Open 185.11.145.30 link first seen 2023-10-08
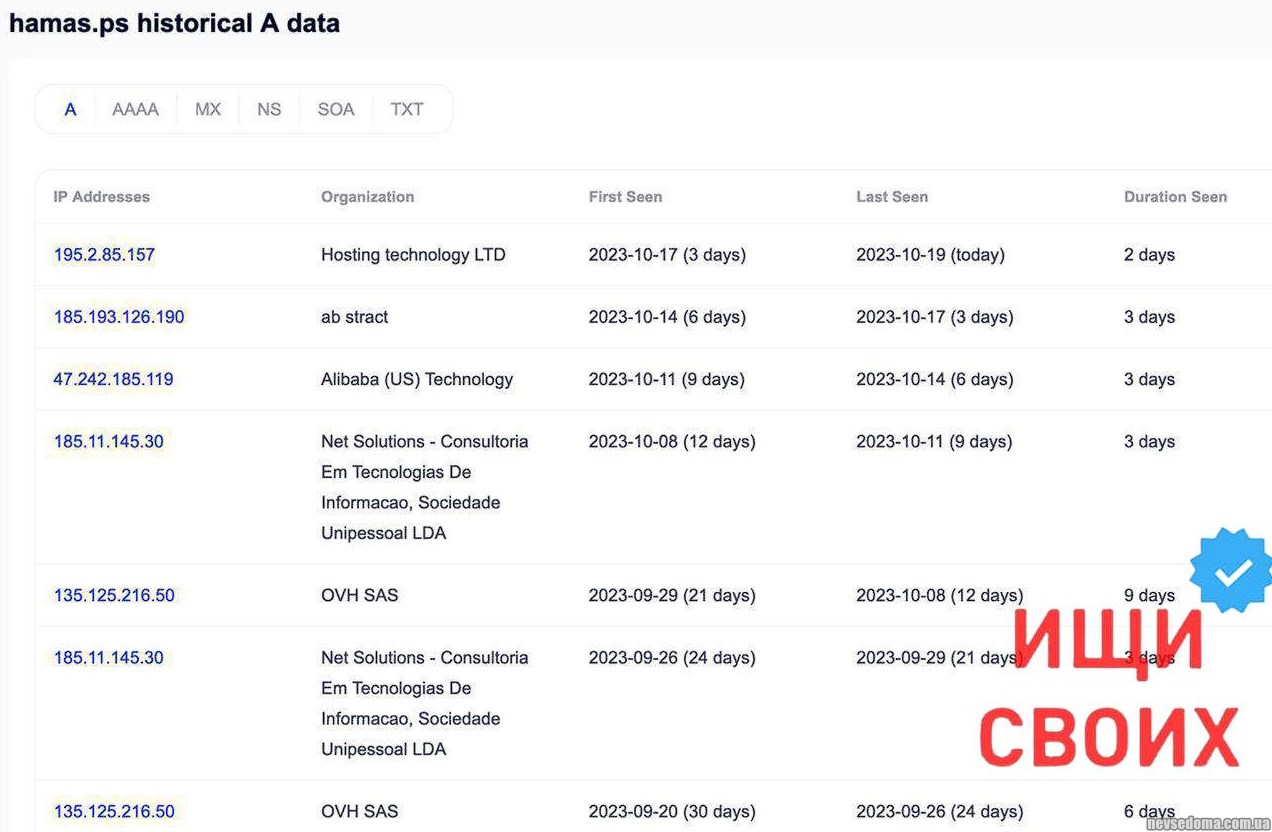The width and height of the screenshot is (1272, 832). click(108, 441)
